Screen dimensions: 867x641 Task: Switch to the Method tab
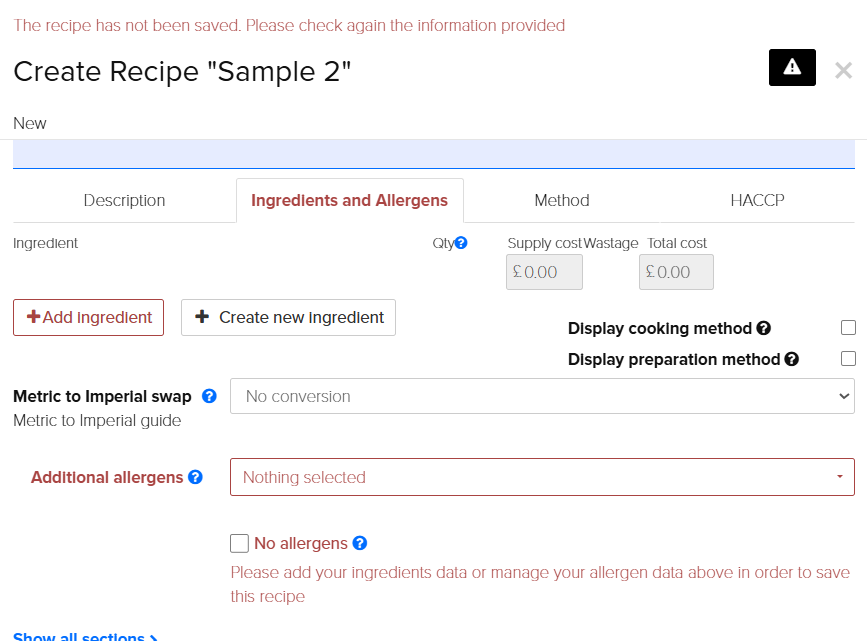click(561, 200)
